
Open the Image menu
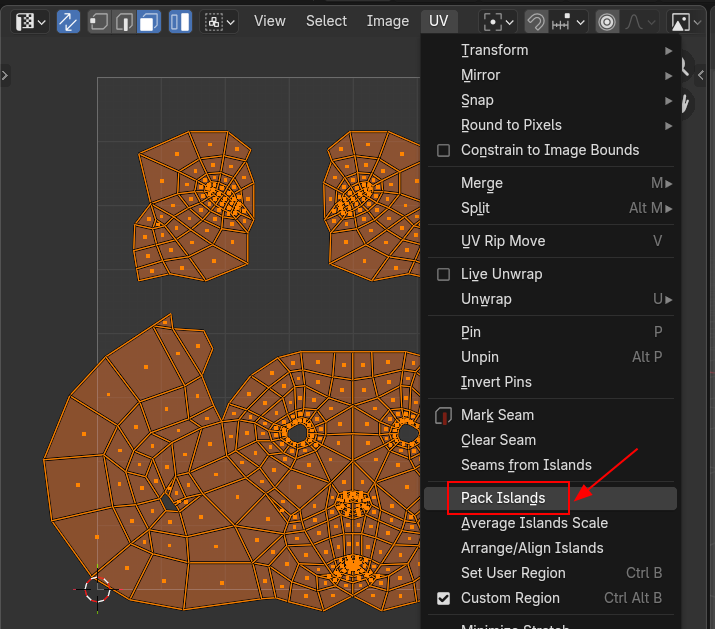(388, 21)
